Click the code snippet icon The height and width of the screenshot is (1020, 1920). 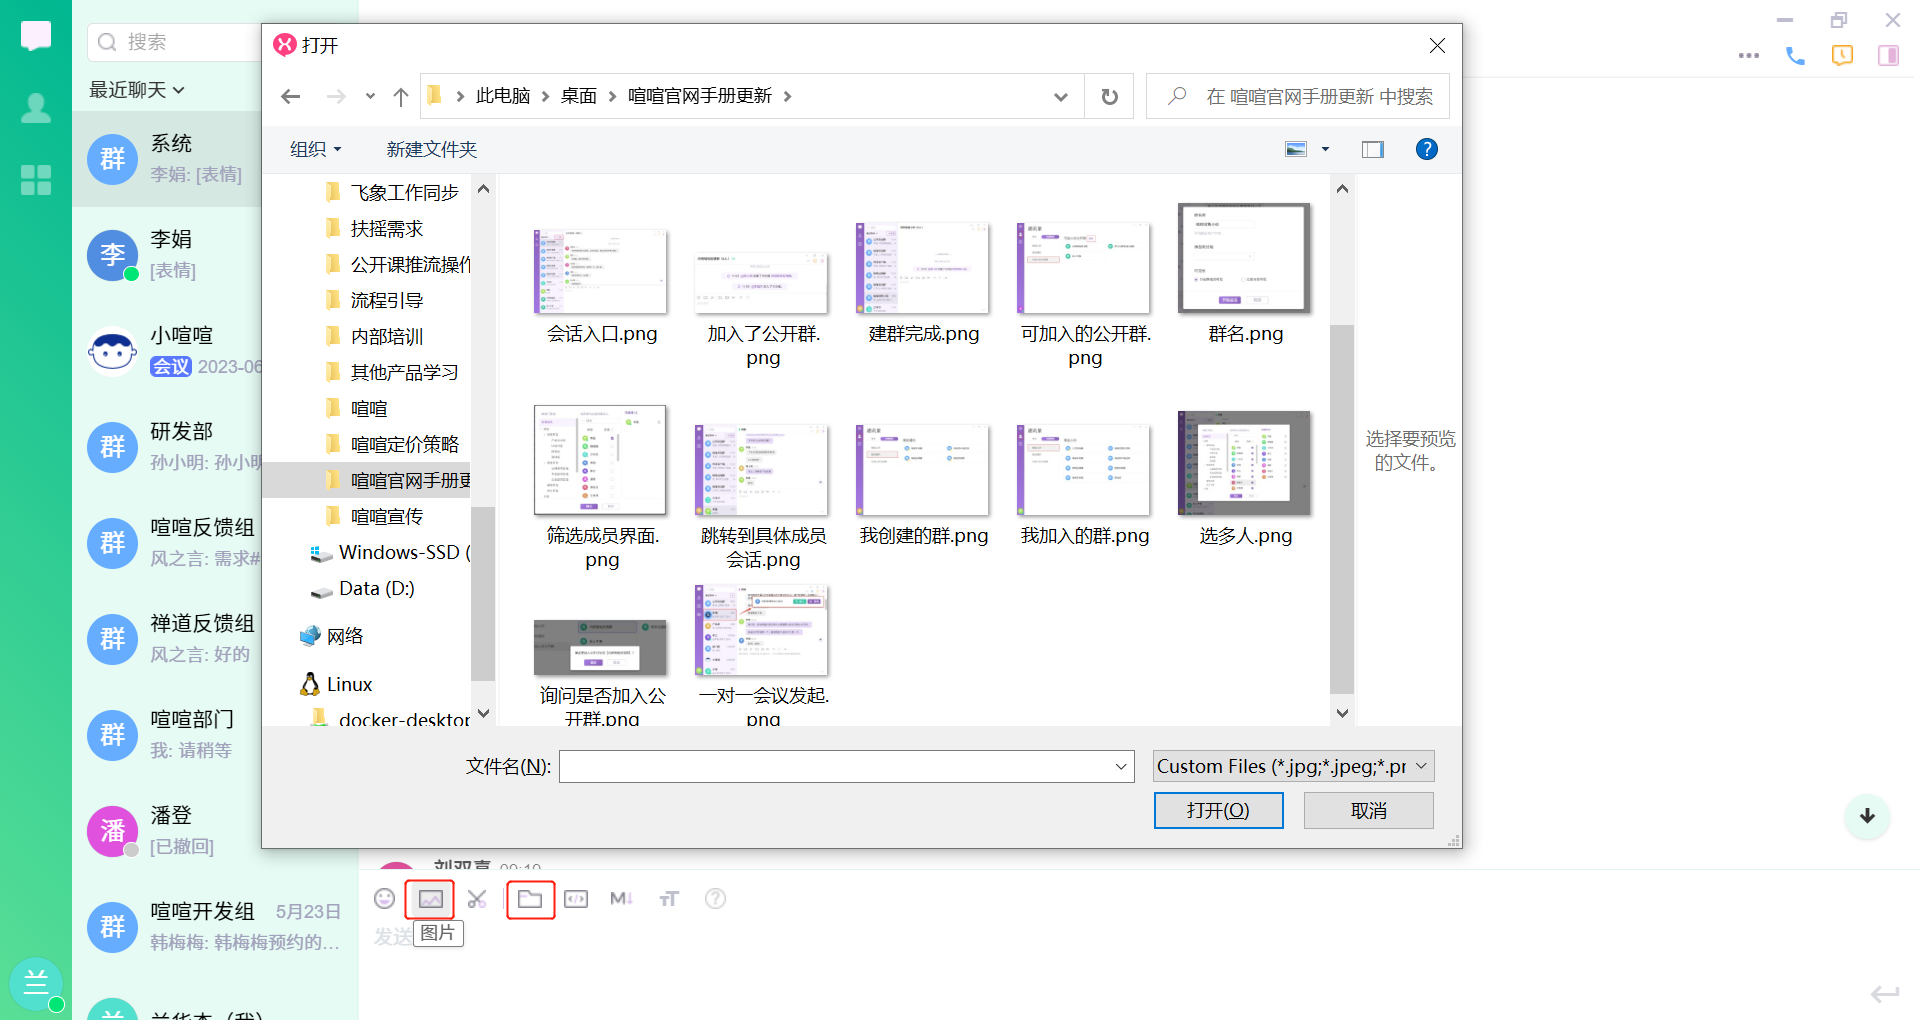pyautogui.click(x=576, y=899)
